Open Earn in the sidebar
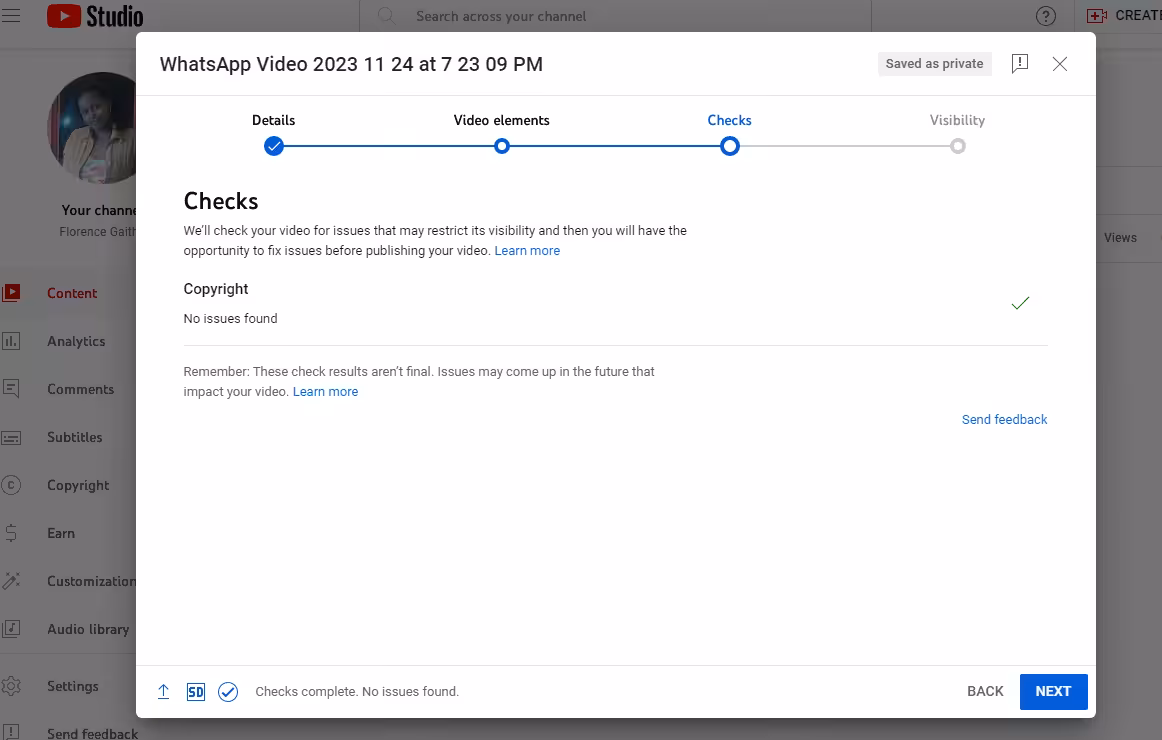Viewport: 1162px width, 740px height. [61, 533]
